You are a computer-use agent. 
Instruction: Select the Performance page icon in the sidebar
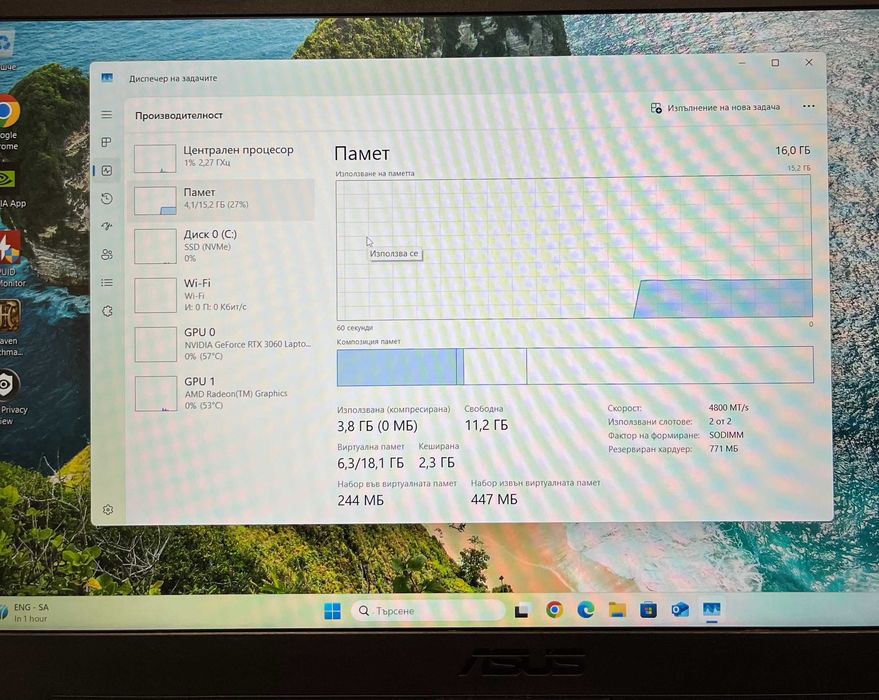point(107,170)
